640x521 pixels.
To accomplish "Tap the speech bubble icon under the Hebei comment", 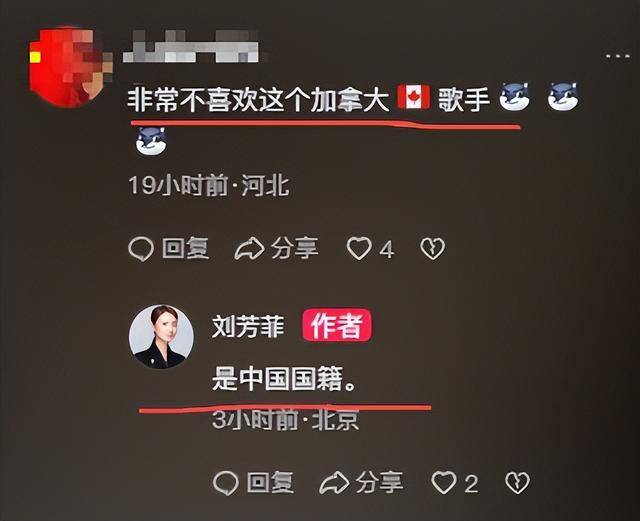I will click(141, 249).
